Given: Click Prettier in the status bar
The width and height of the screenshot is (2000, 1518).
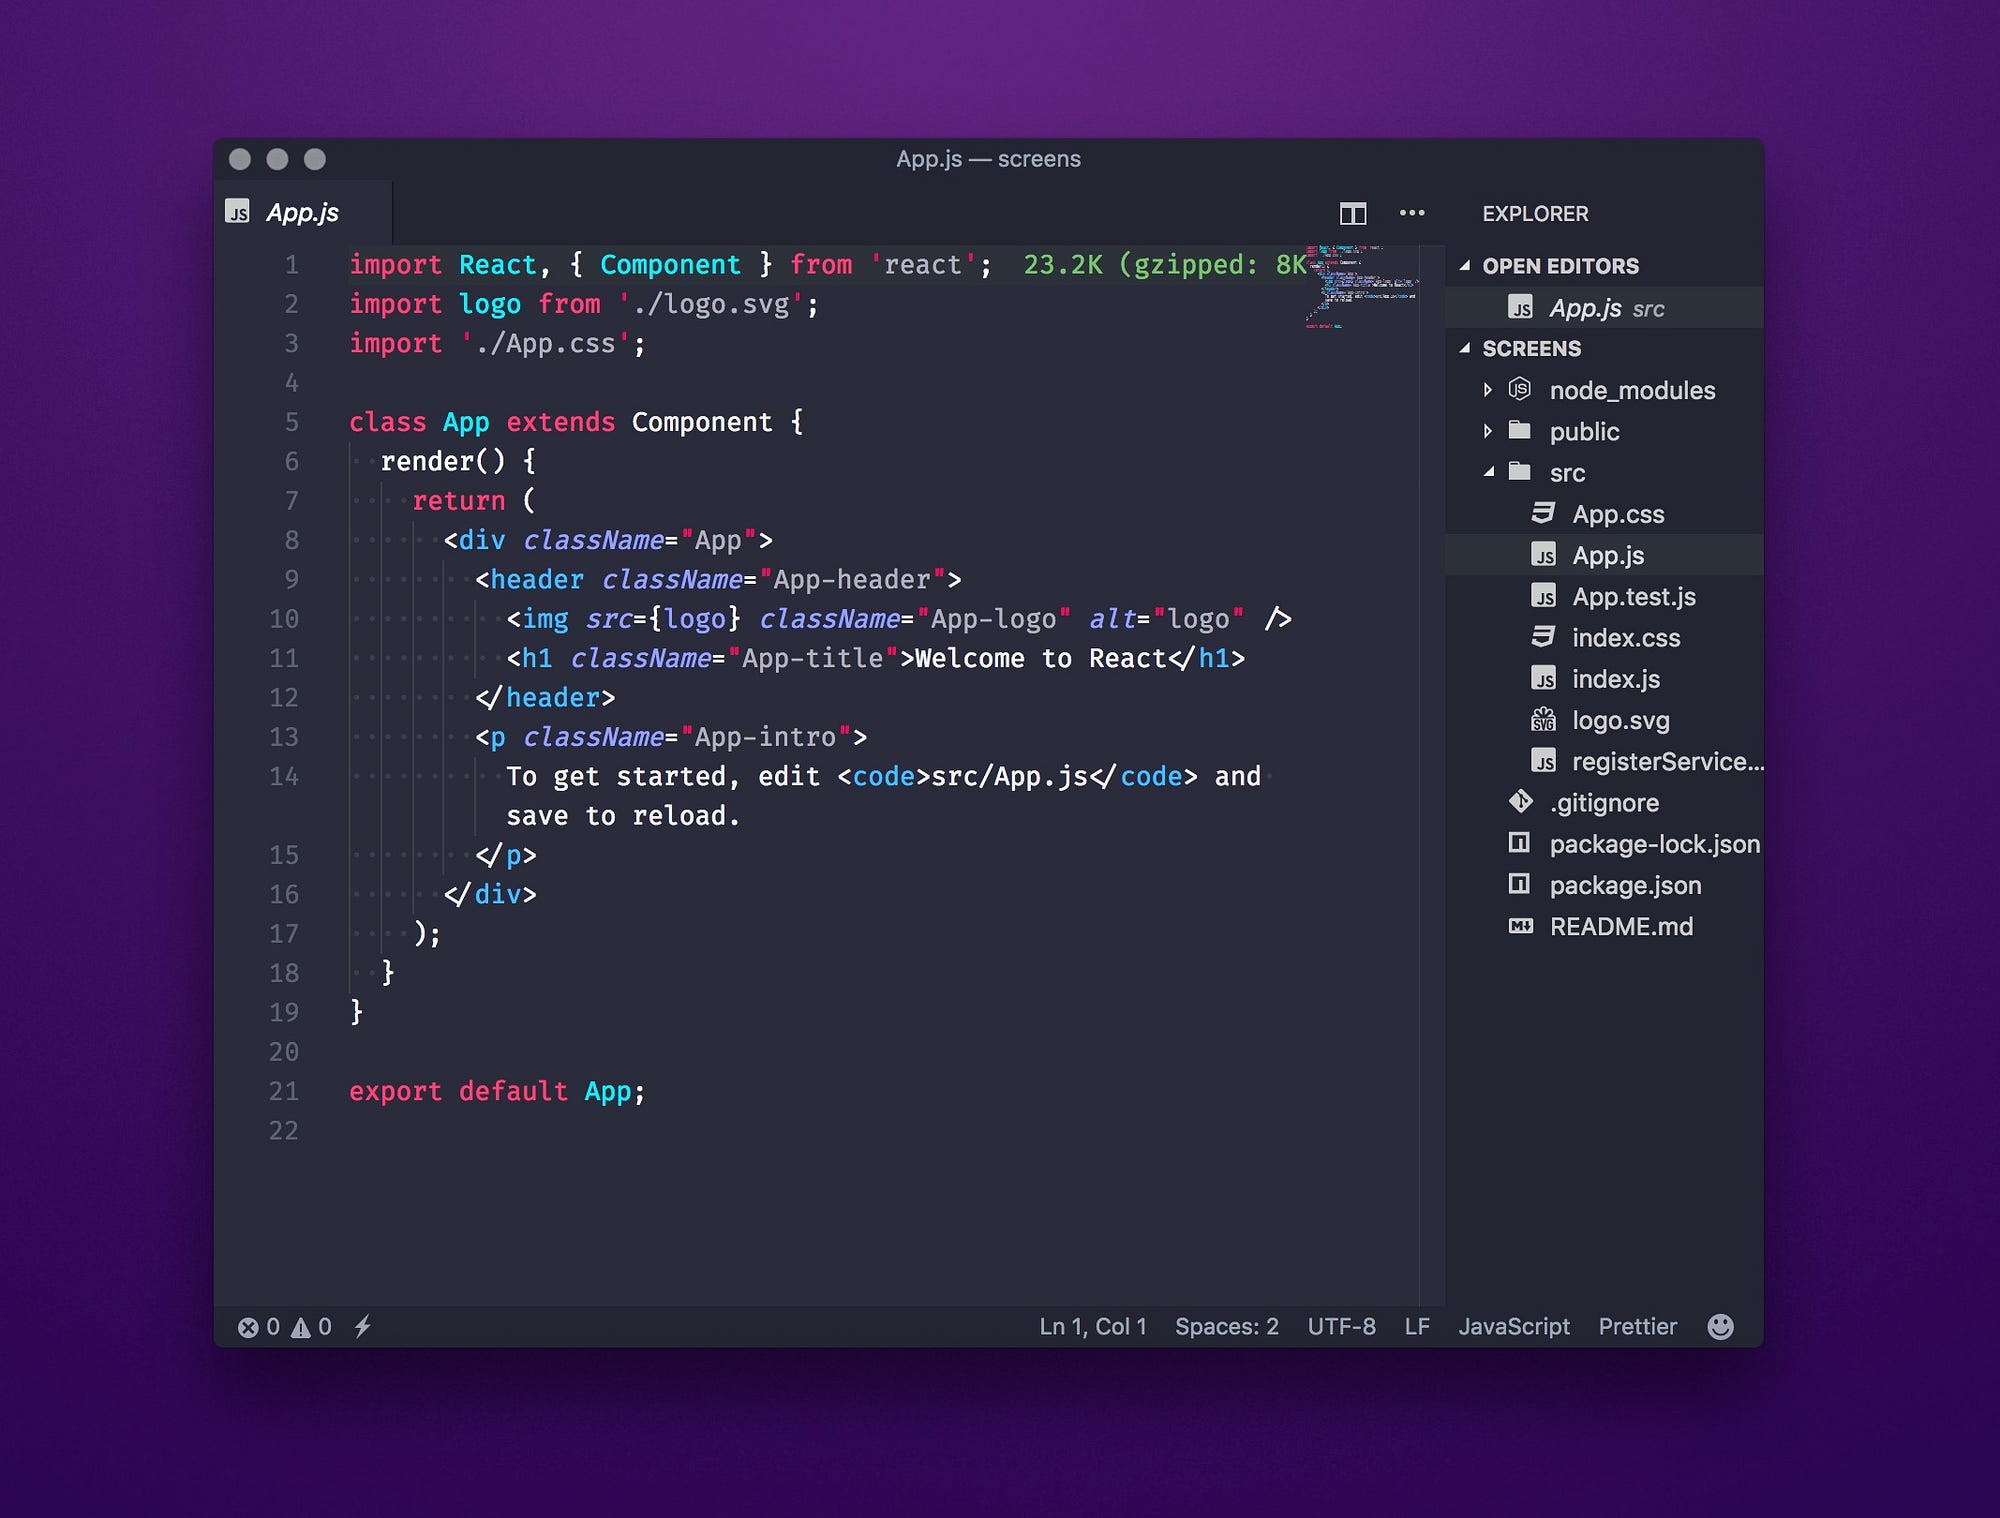Looking at the screenshot, I should click(1637, 1326).
